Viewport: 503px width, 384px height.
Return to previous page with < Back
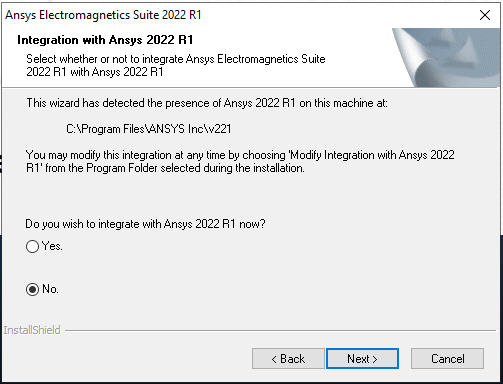click(x=288, y=359)
